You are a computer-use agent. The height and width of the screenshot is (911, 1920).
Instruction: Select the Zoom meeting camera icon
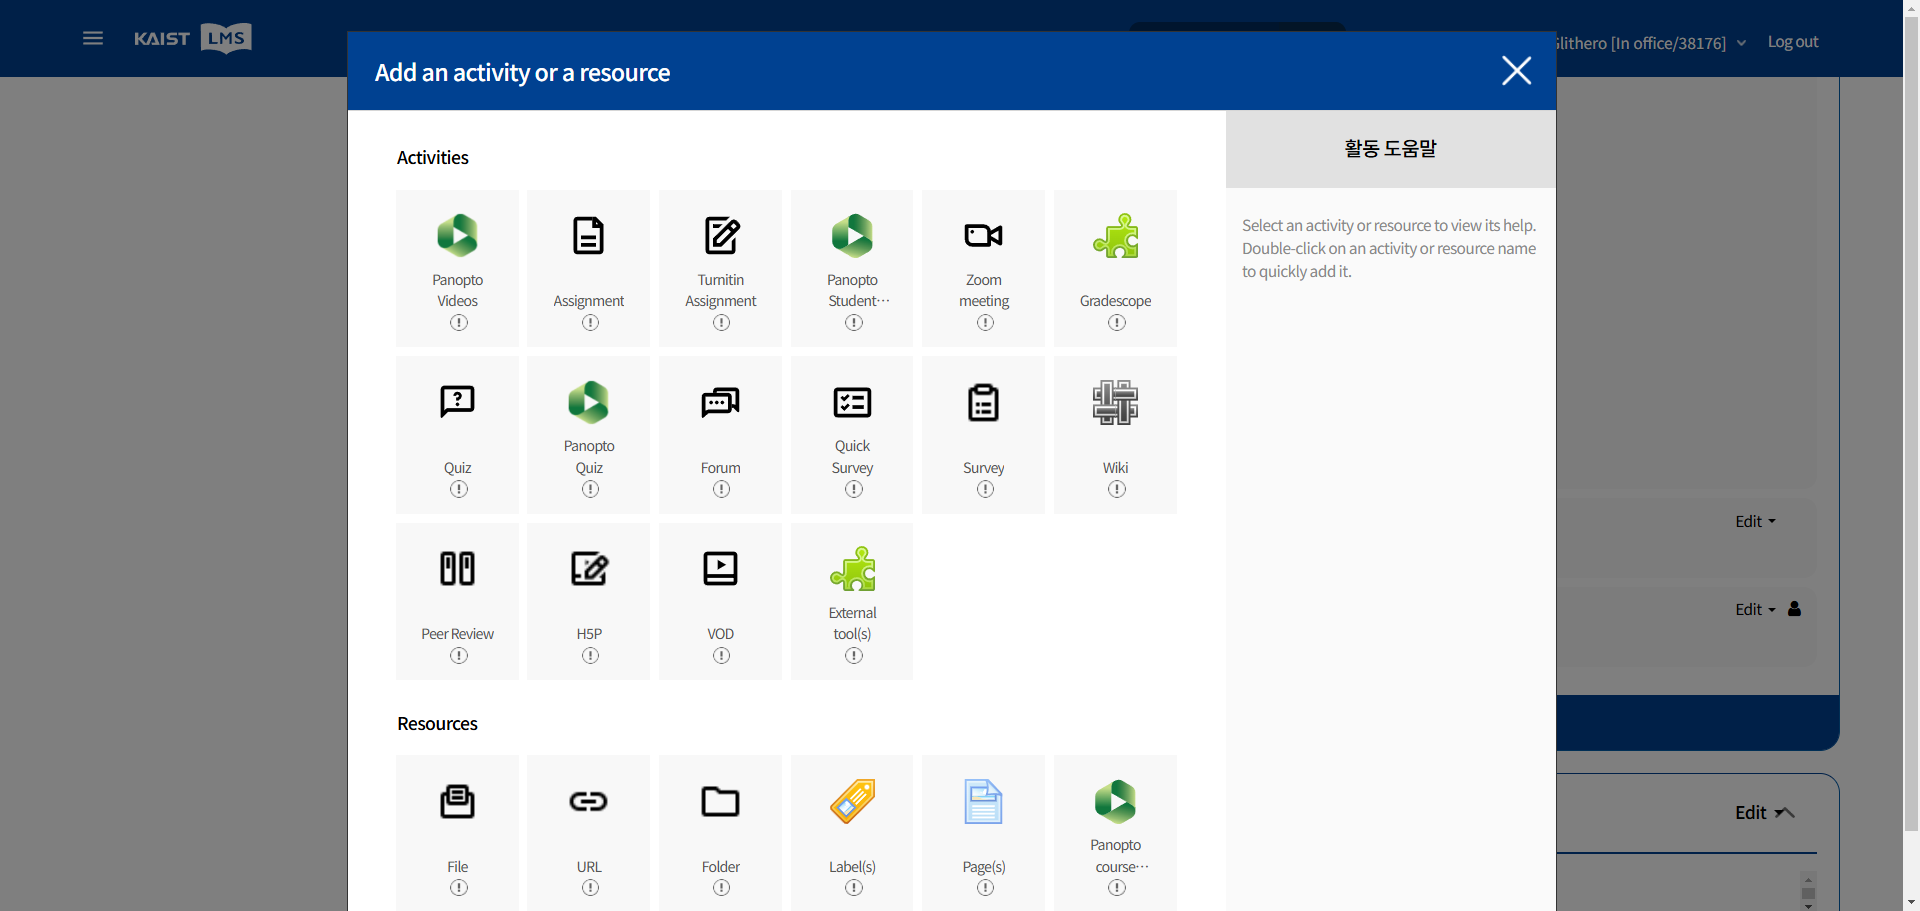click(984, 236)
